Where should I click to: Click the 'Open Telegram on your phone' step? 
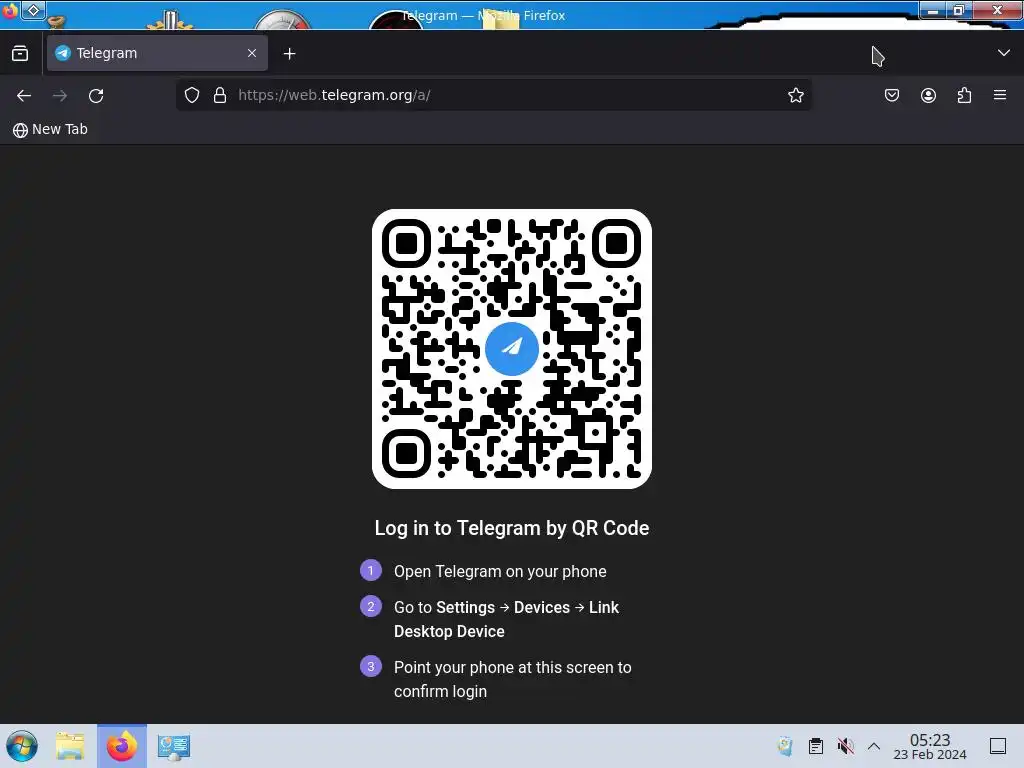point(500,571)
